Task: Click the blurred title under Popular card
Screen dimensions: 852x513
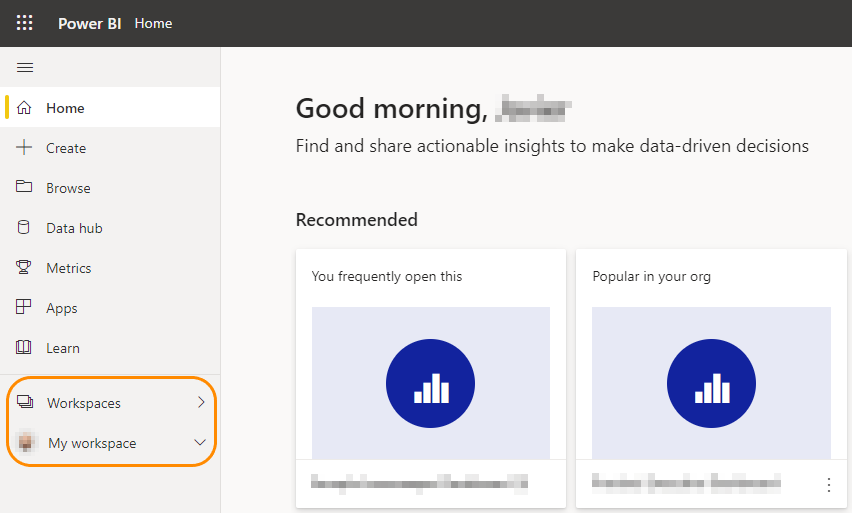Action: point(685,484)
